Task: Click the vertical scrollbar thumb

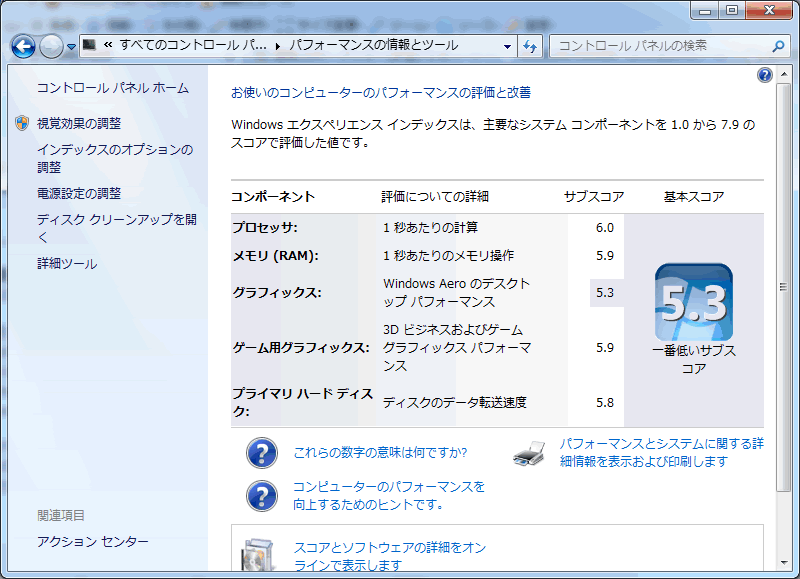Action: [784, 287]
